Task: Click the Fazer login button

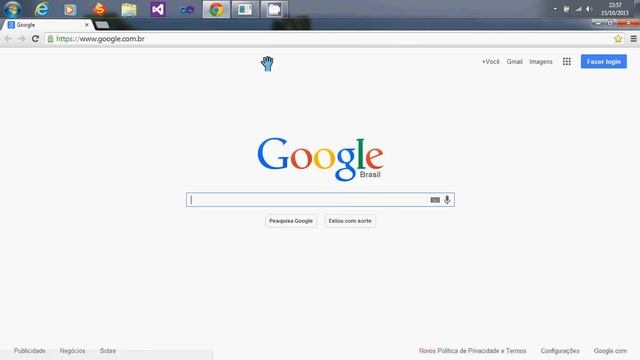Action: [604, 62]
